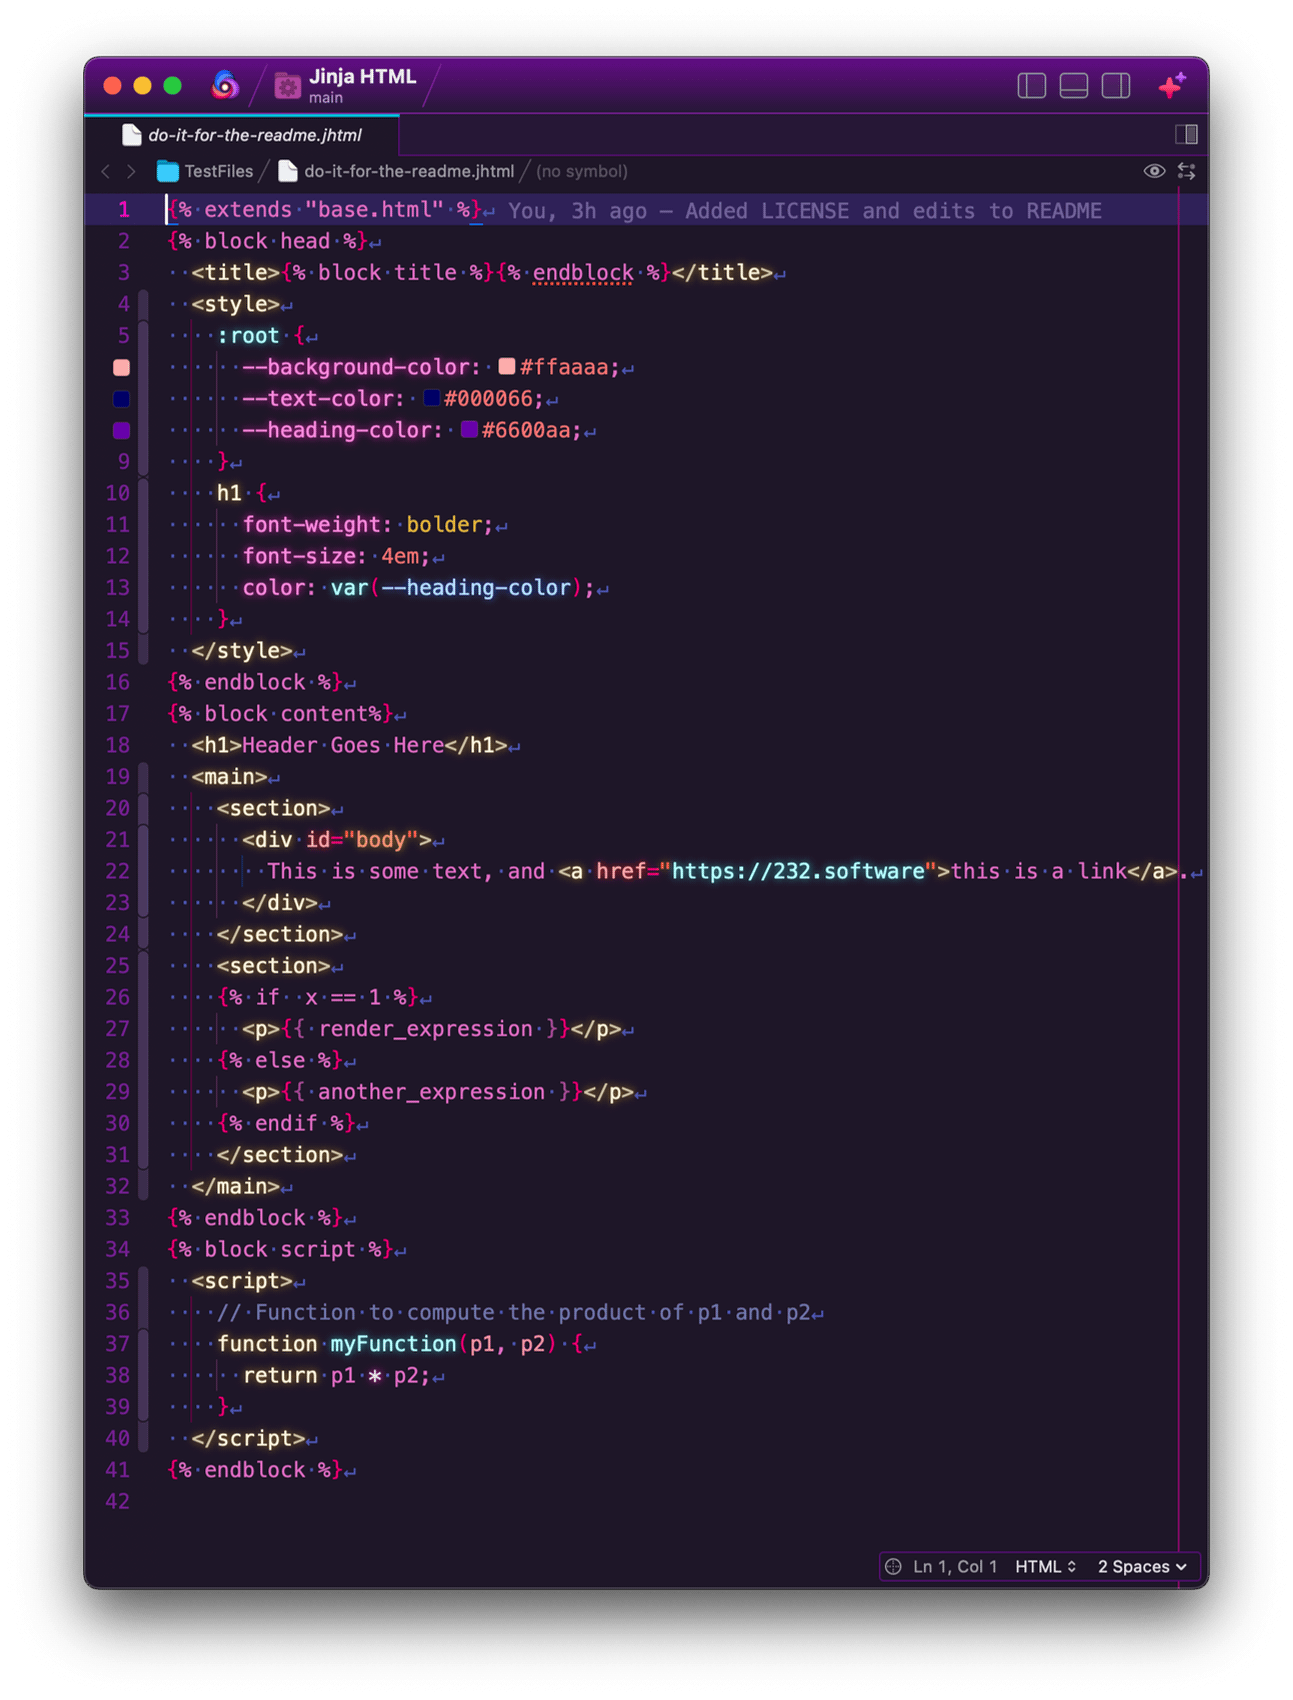Click the pink #ffaaaa gutter swatch

pos(122,367)
